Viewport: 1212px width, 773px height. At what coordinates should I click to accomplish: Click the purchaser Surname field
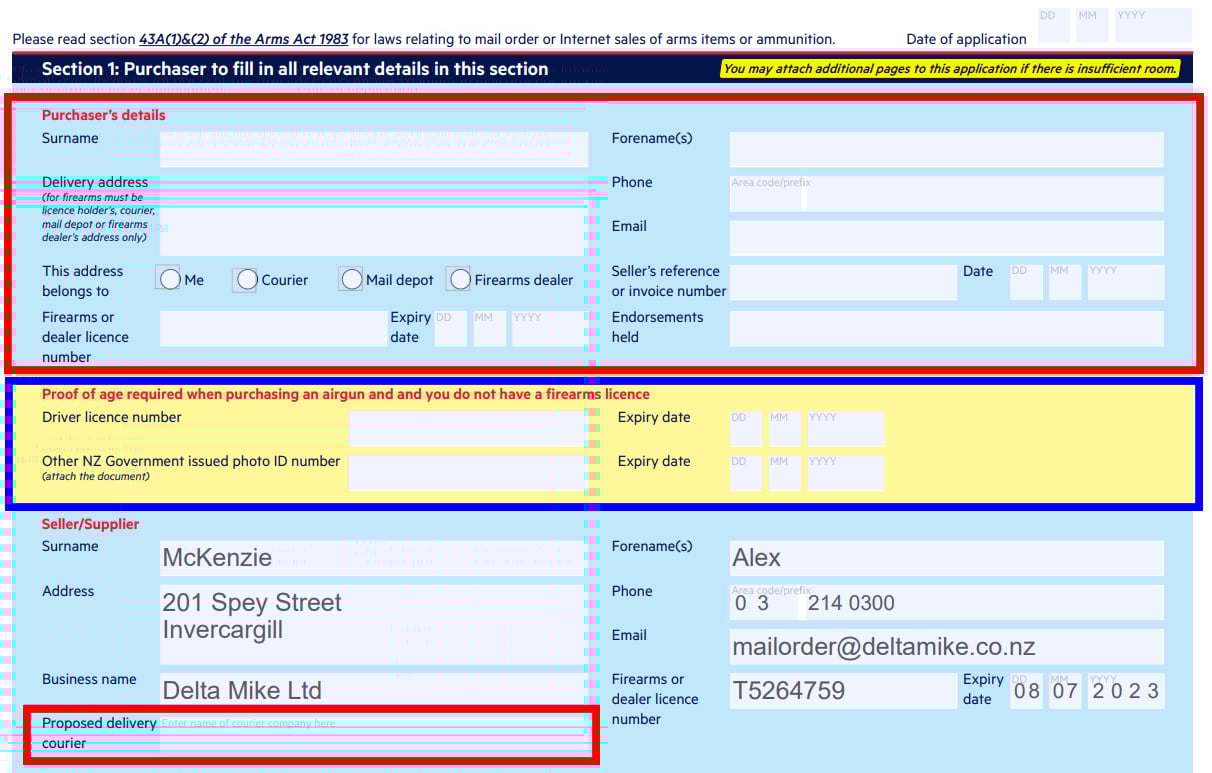pos(375,149)
